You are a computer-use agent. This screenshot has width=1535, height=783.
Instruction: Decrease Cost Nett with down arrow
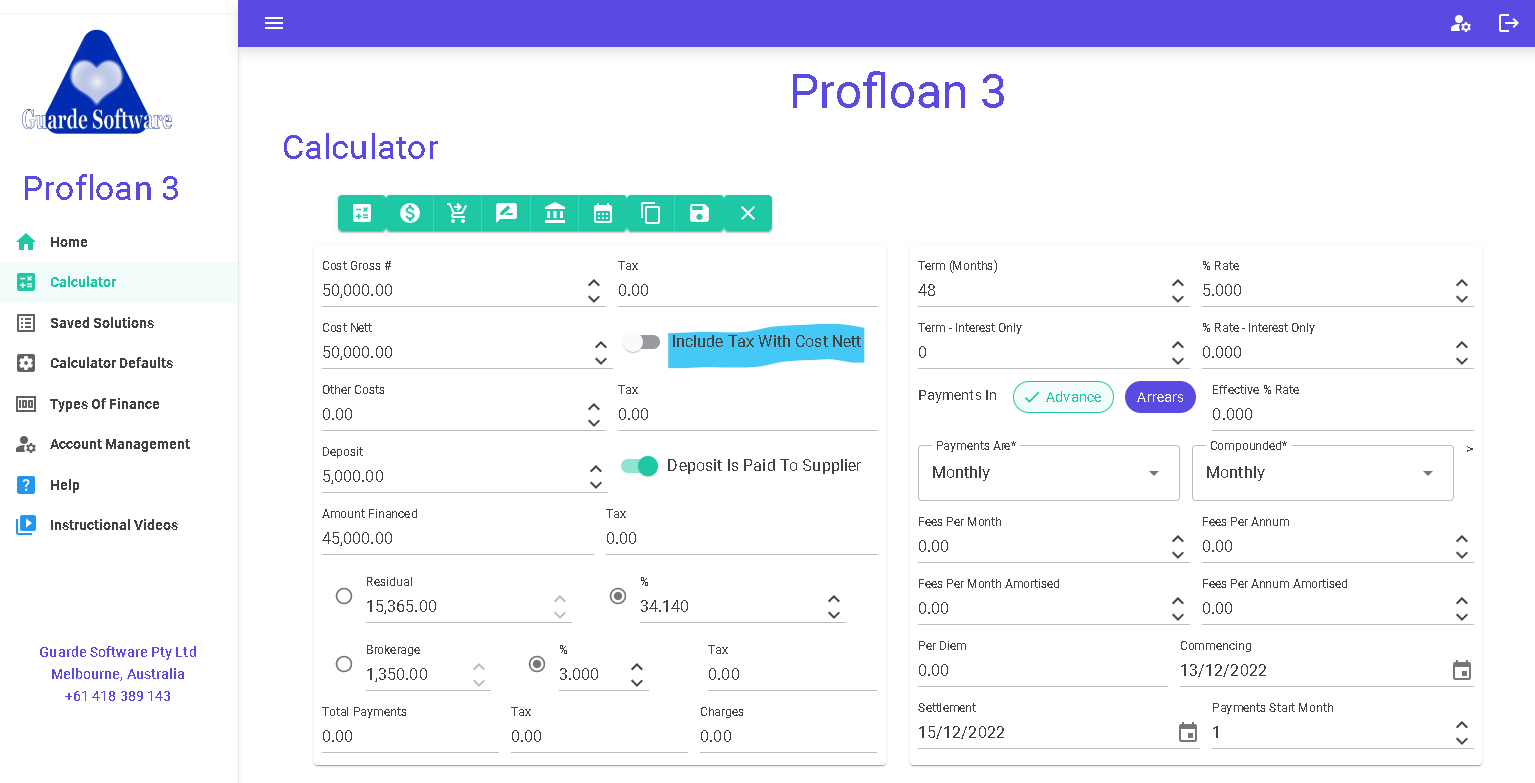601,361
